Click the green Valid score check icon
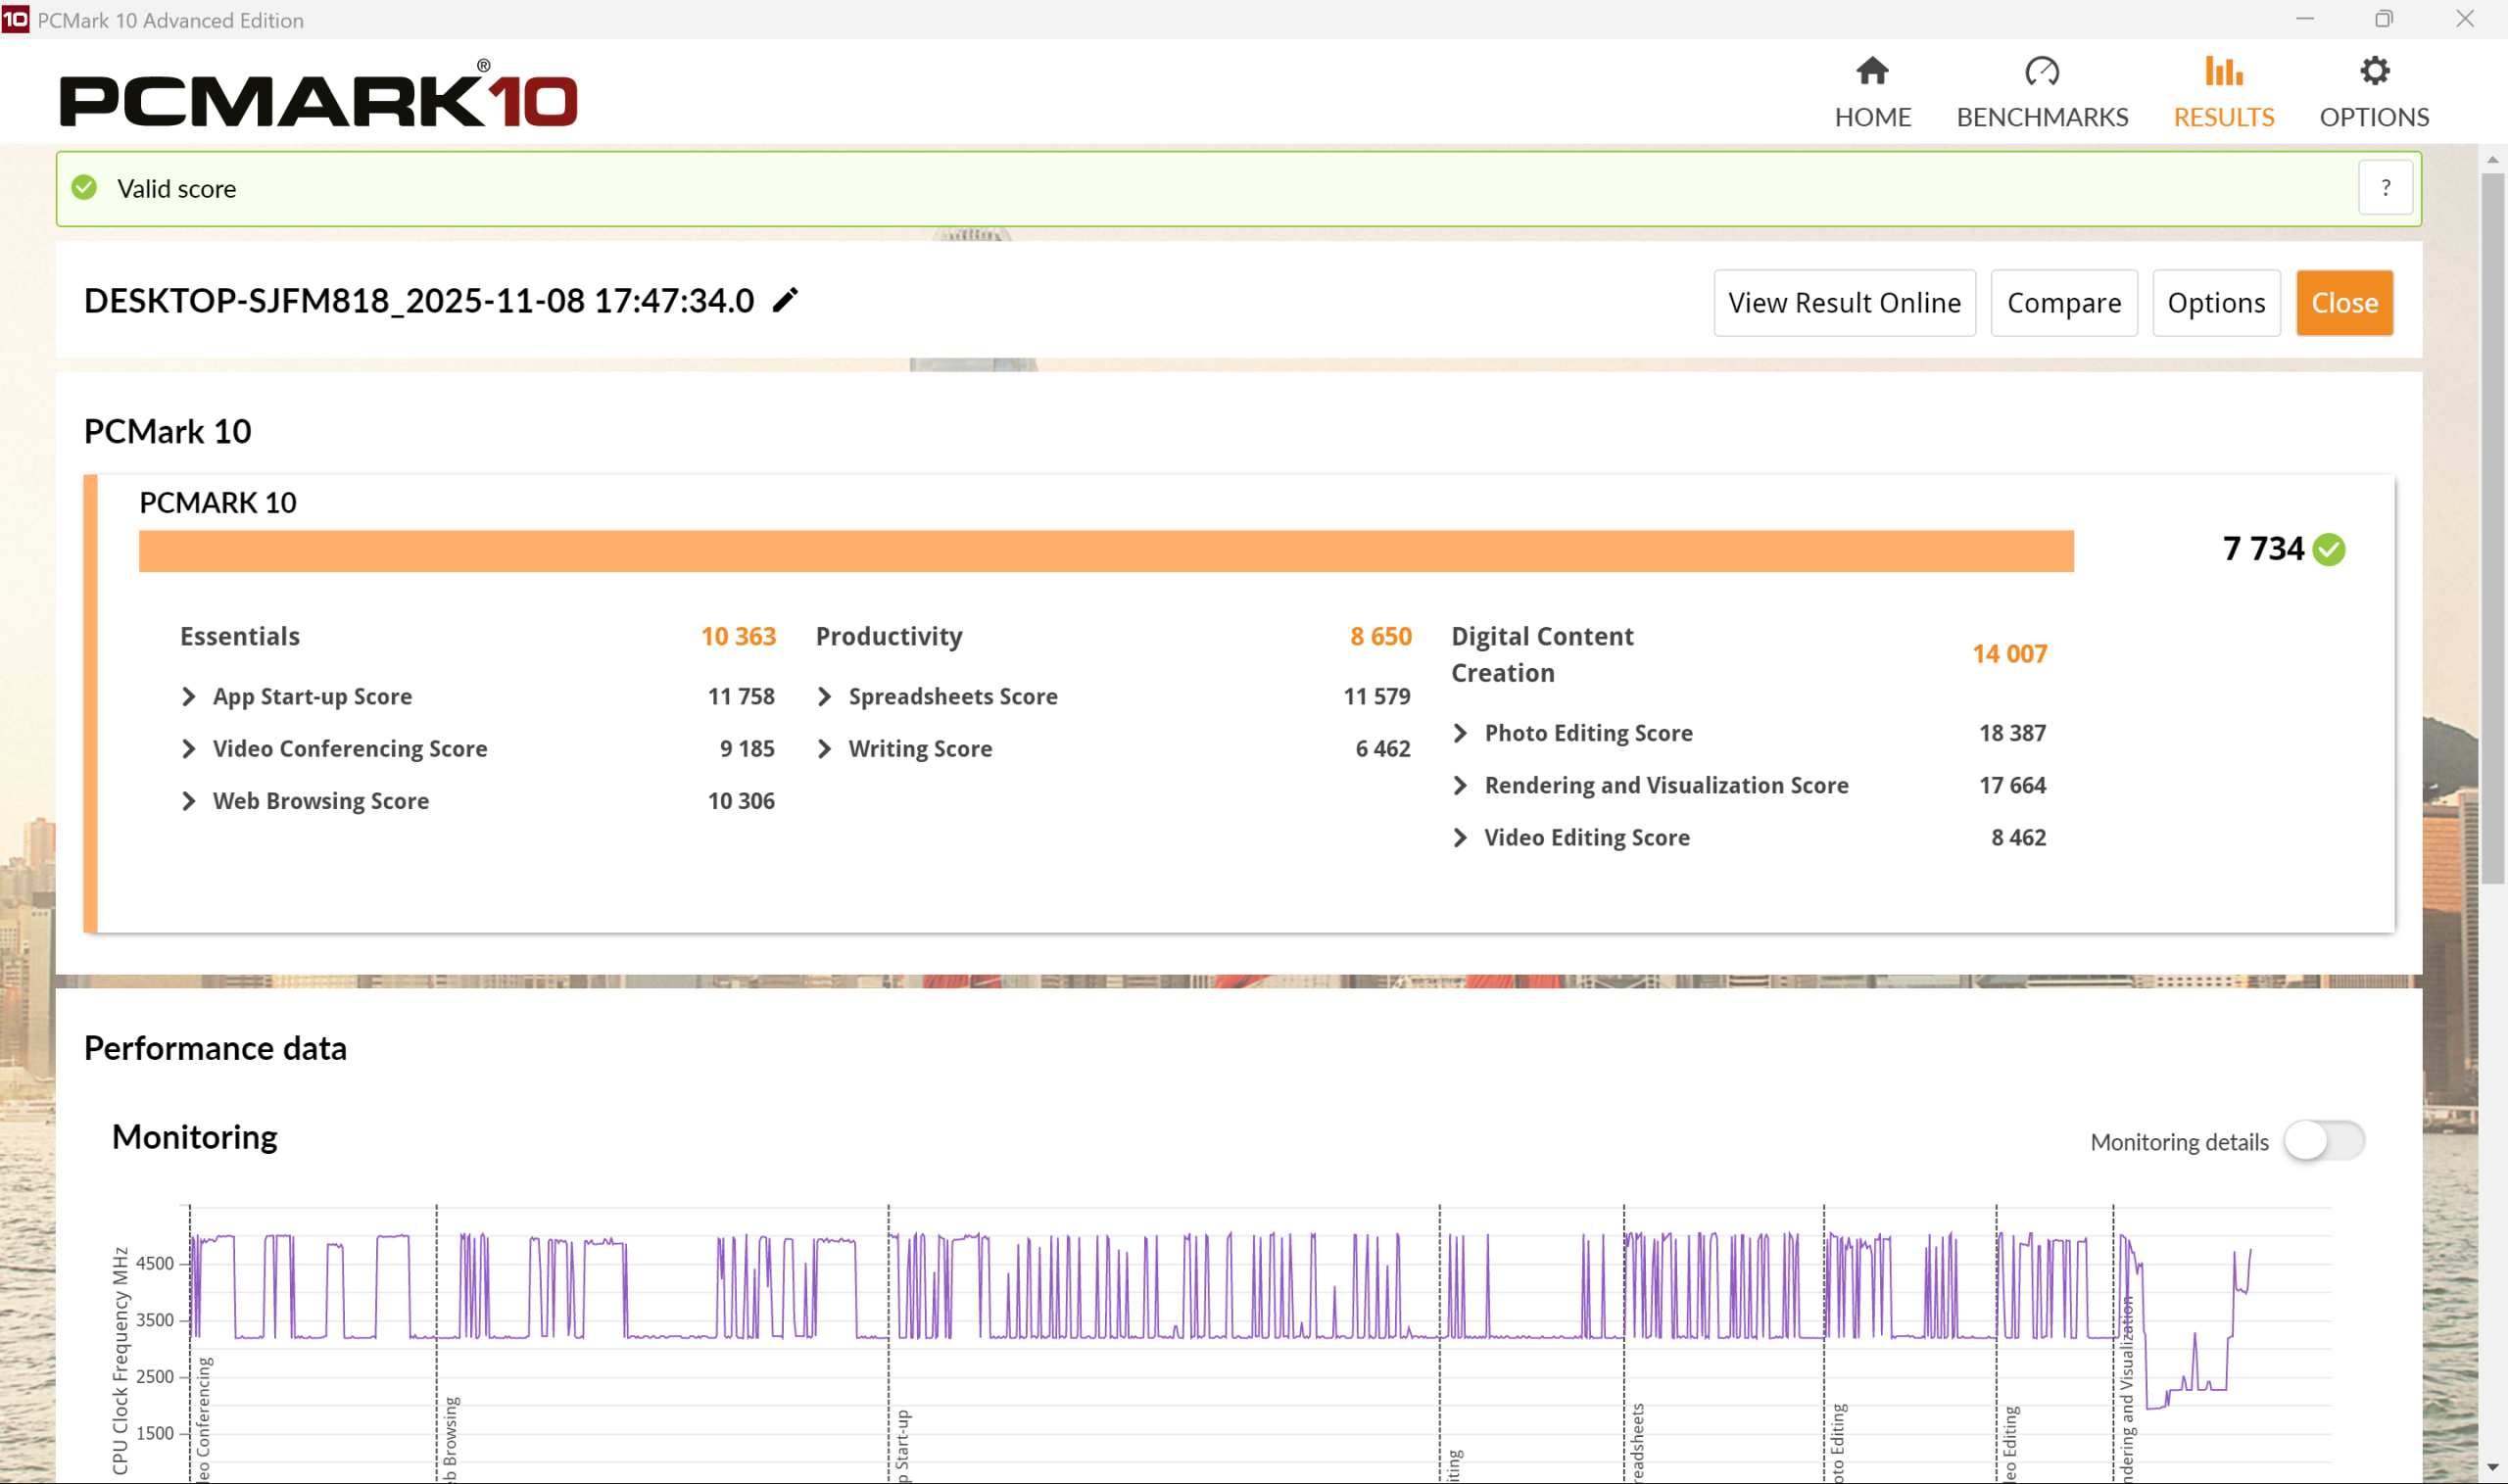Screen dimensions: 2508x1484 [x=85, y=188]
